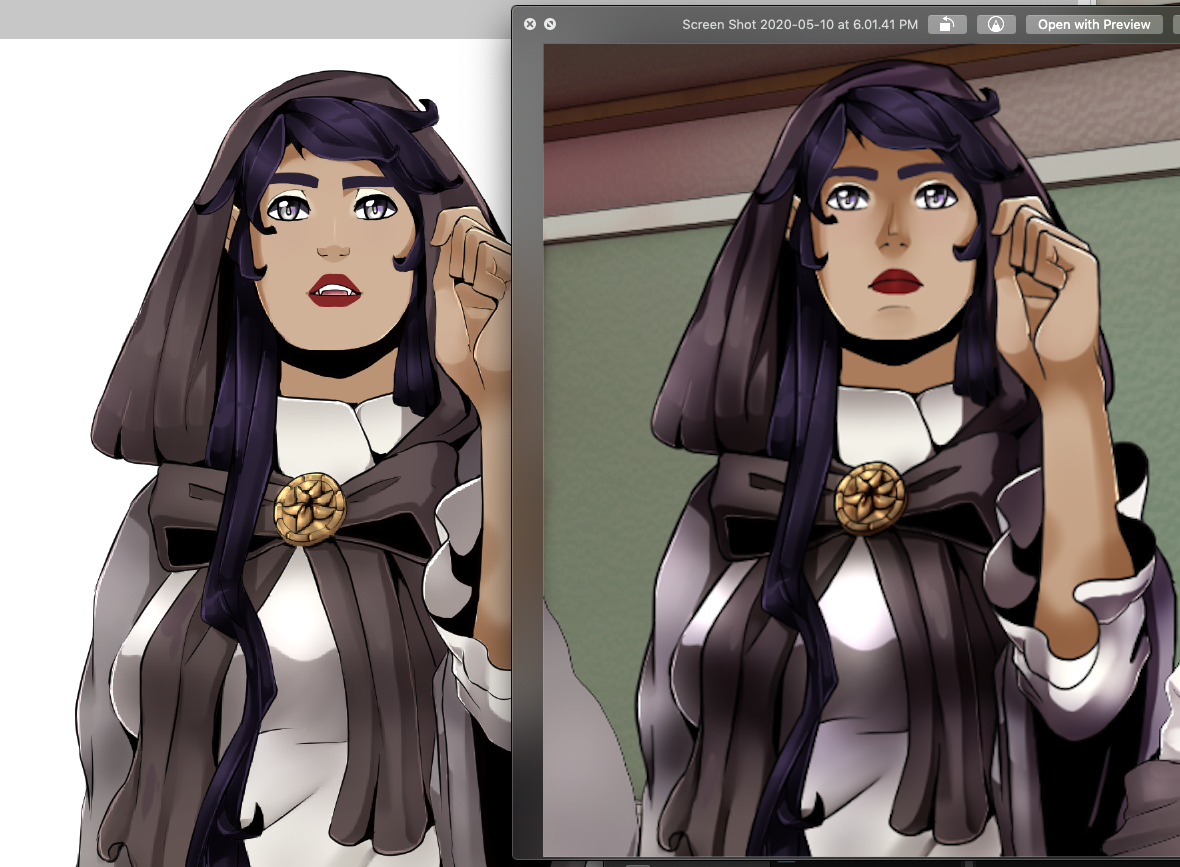
Task: Open Markup tools for the screenshot
Action: pos(996,24)
